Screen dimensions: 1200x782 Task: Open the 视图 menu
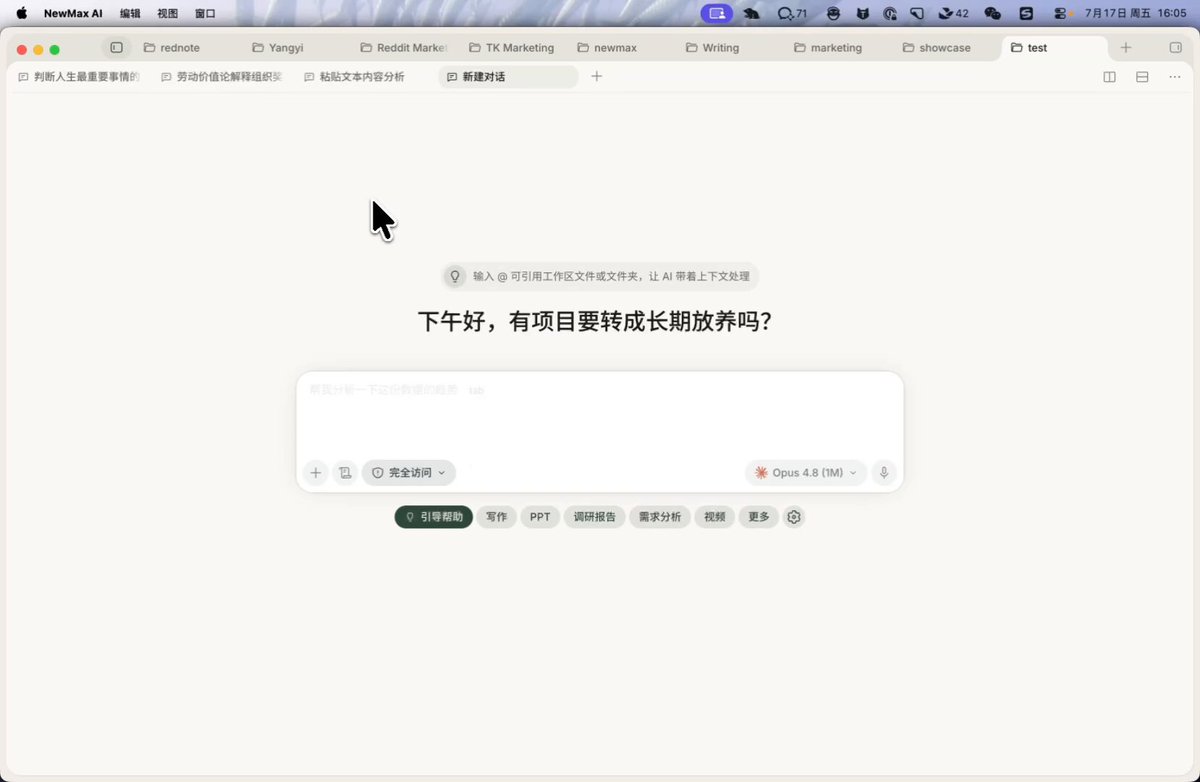167,14
